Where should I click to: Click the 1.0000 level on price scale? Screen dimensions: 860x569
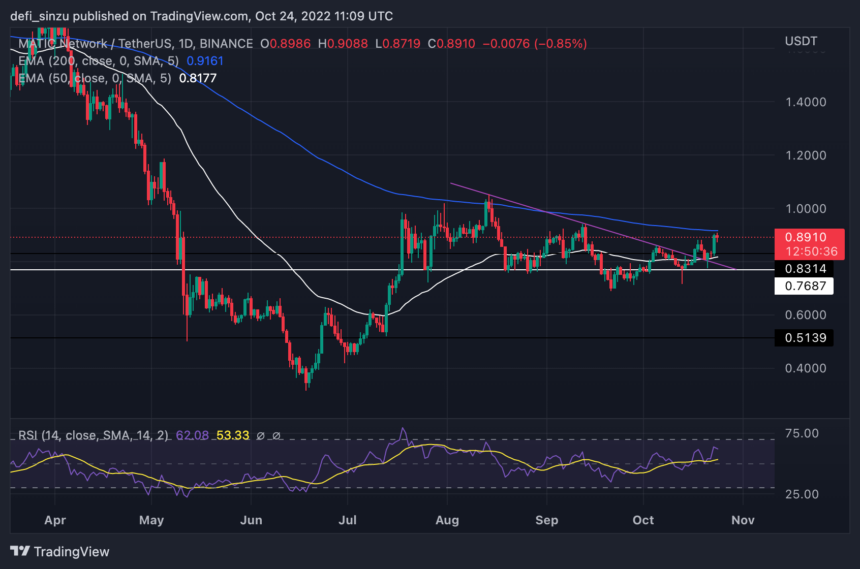click(x=806, y=209)
